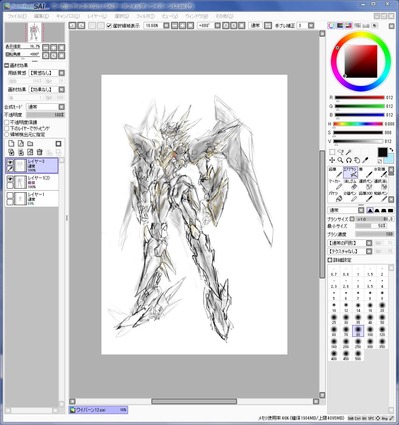
Task: Select the Lasso selection tool
Action: point(340,152)
